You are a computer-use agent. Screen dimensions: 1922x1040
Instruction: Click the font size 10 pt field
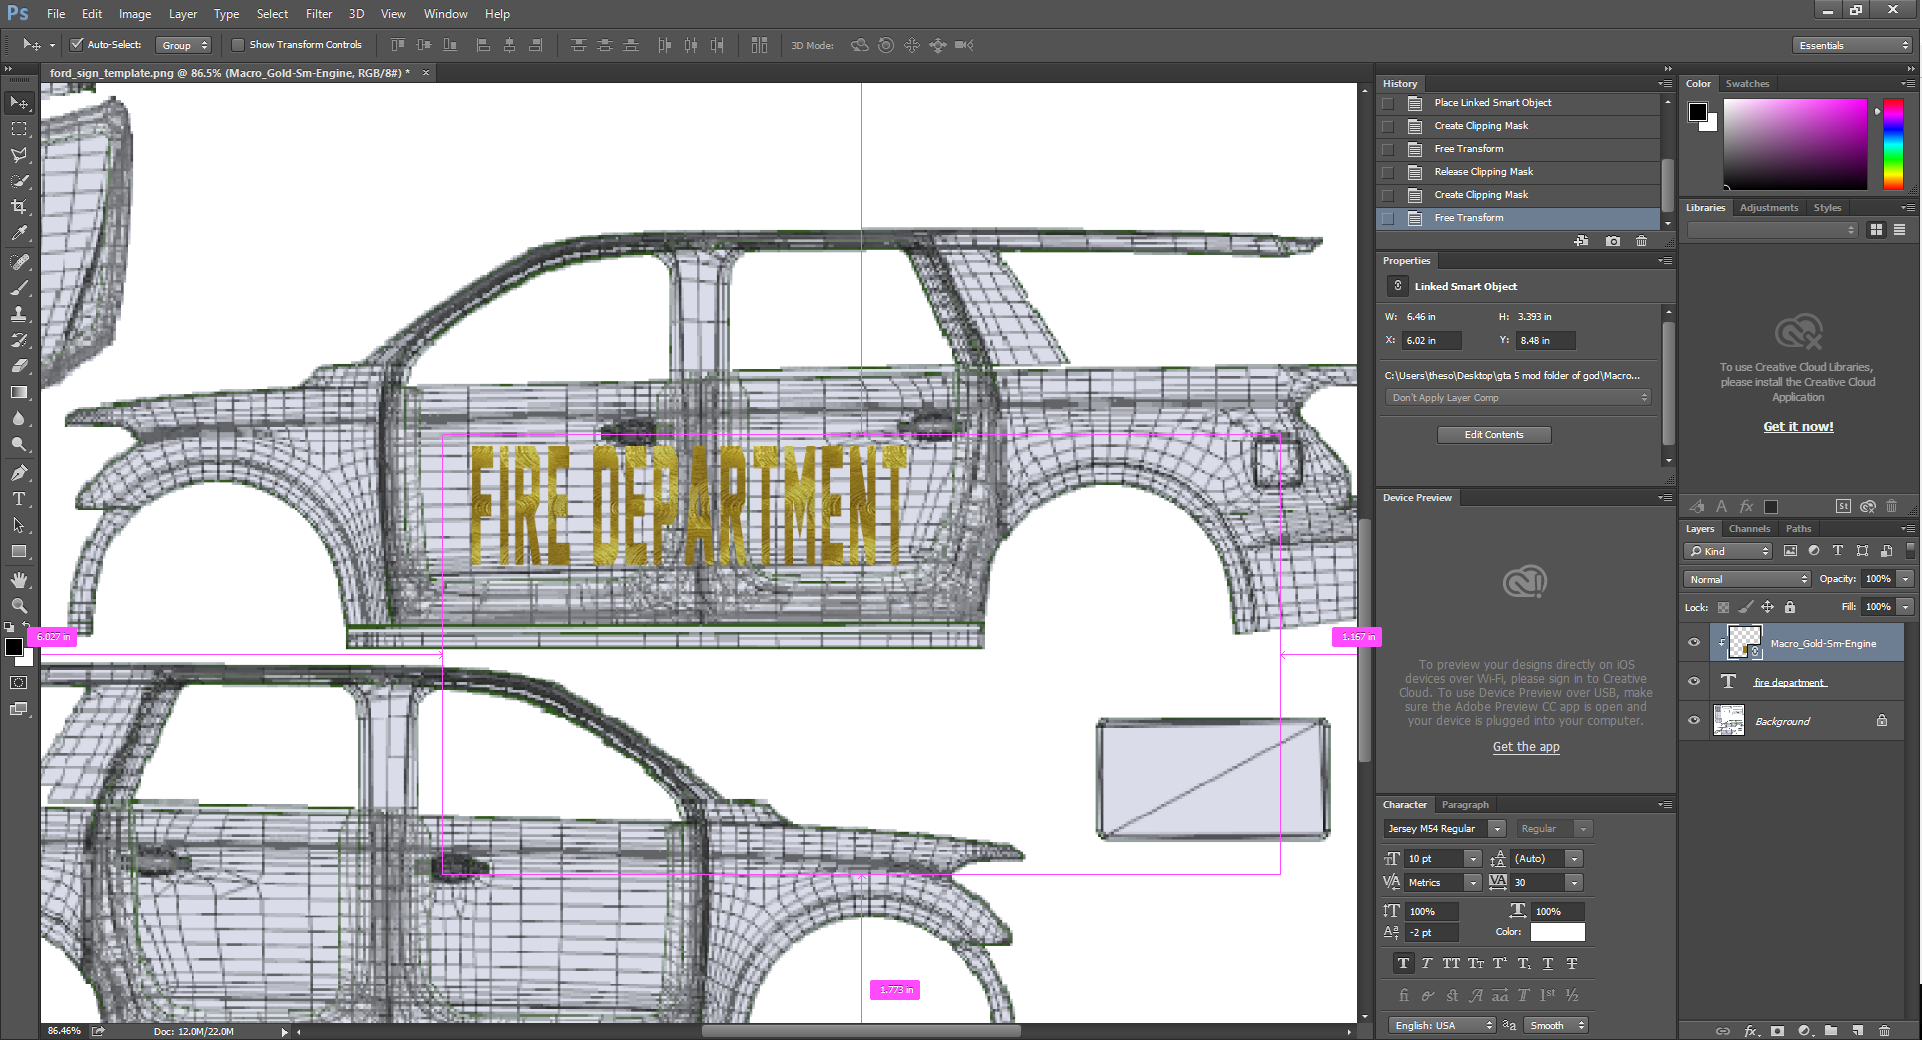click(1432, 859)
